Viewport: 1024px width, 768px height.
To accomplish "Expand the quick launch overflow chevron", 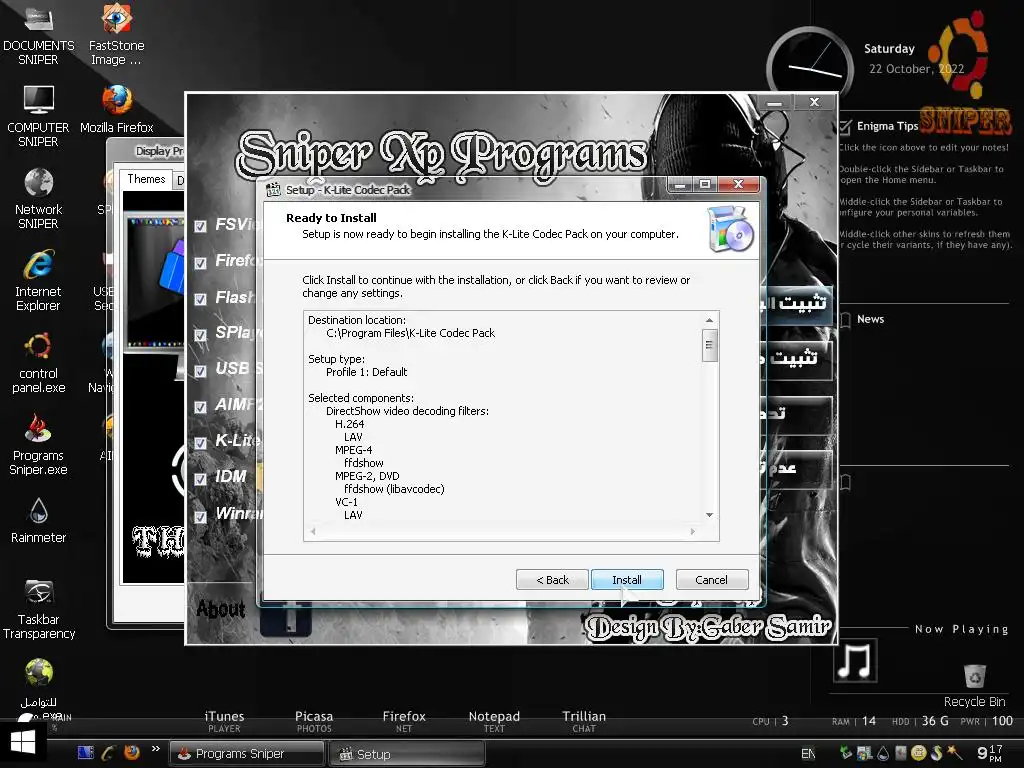I will pyautogui.click(x=155, y=749).
